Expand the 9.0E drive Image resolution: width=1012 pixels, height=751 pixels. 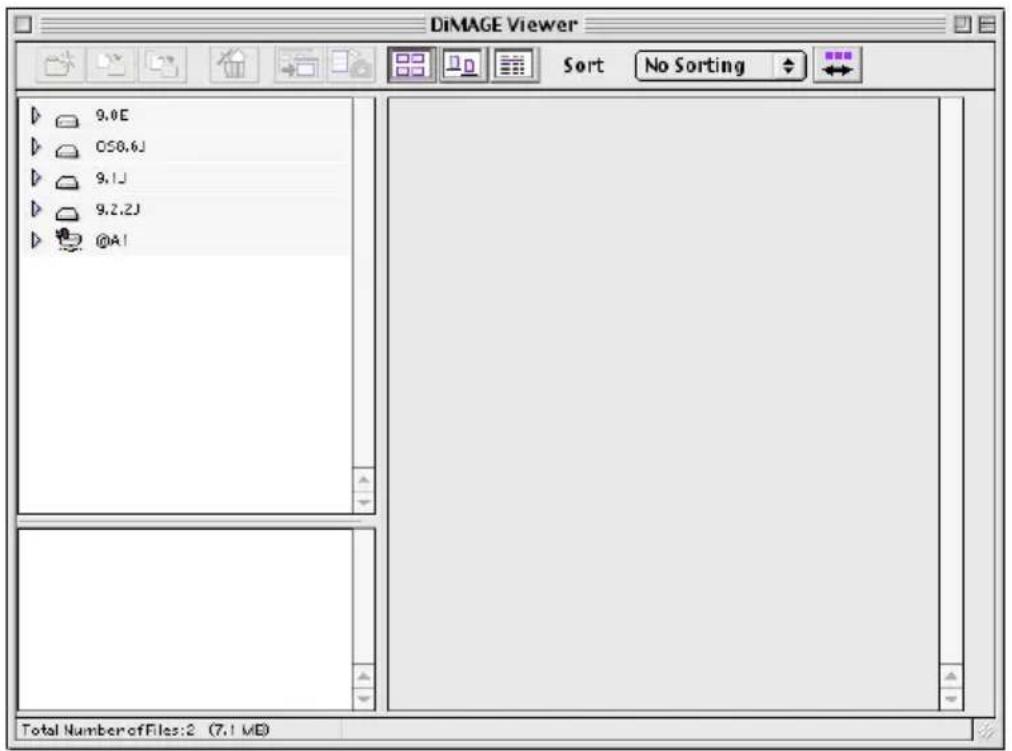pyautogui.click(x=36, y=116)
